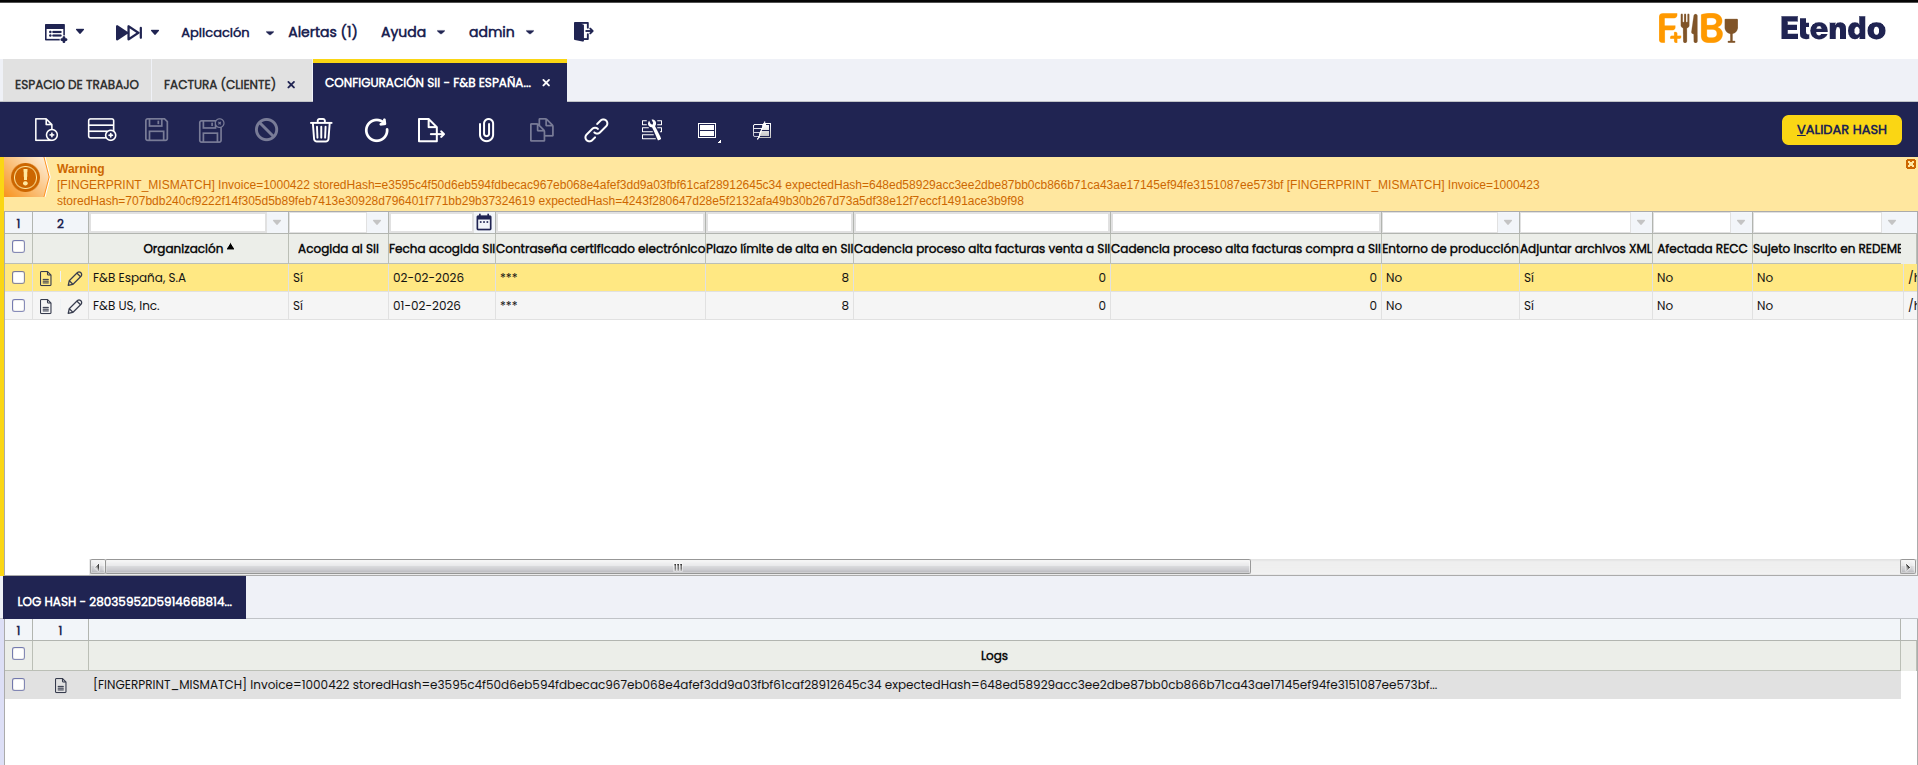1918x765 pixels.
Task: Check the F&B España, S.A row checkbox
Action: tap(18, 278)
